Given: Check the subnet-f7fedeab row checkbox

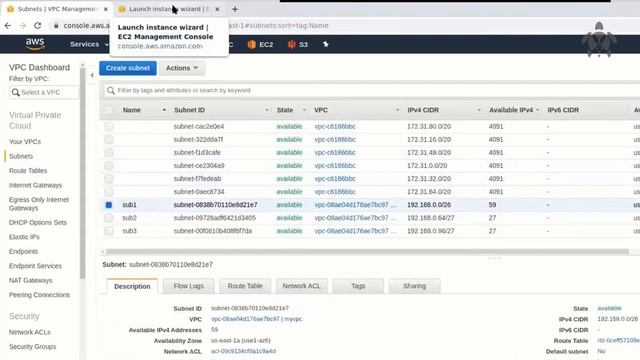Looking at the screenshot, I should tap(109, 179).
